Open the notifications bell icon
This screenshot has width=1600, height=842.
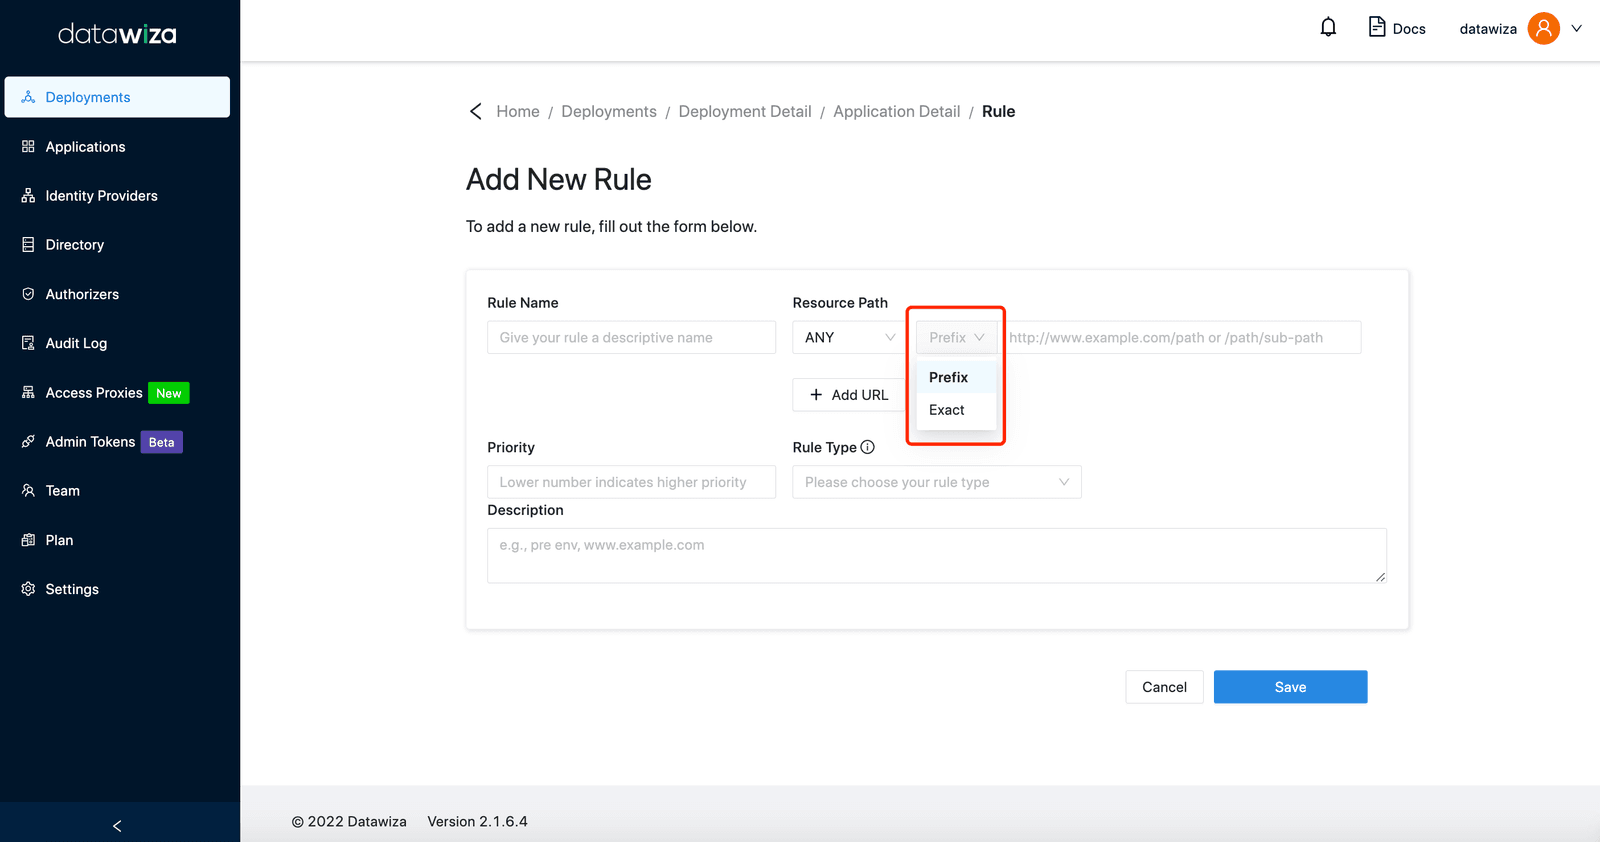(x=1328, y=28)
